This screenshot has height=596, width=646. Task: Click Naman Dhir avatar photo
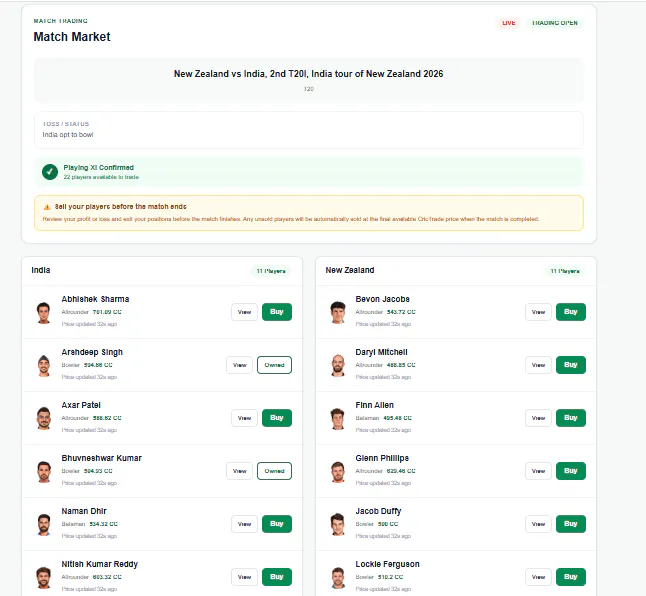pos(44,525)
